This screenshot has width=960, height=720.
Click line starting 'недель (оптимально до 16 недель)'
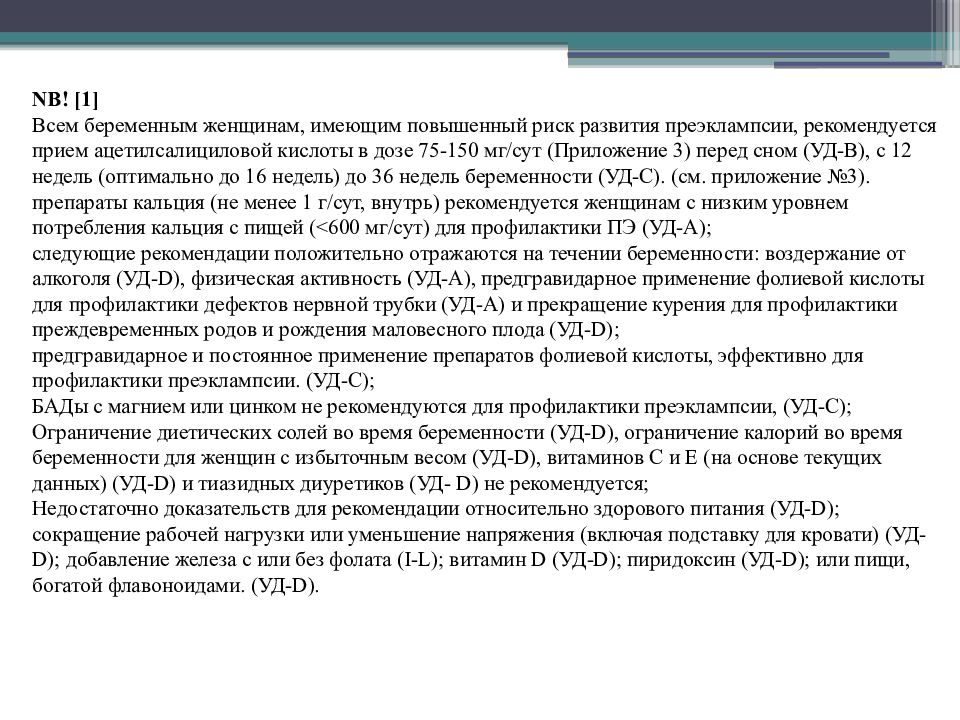451,177
